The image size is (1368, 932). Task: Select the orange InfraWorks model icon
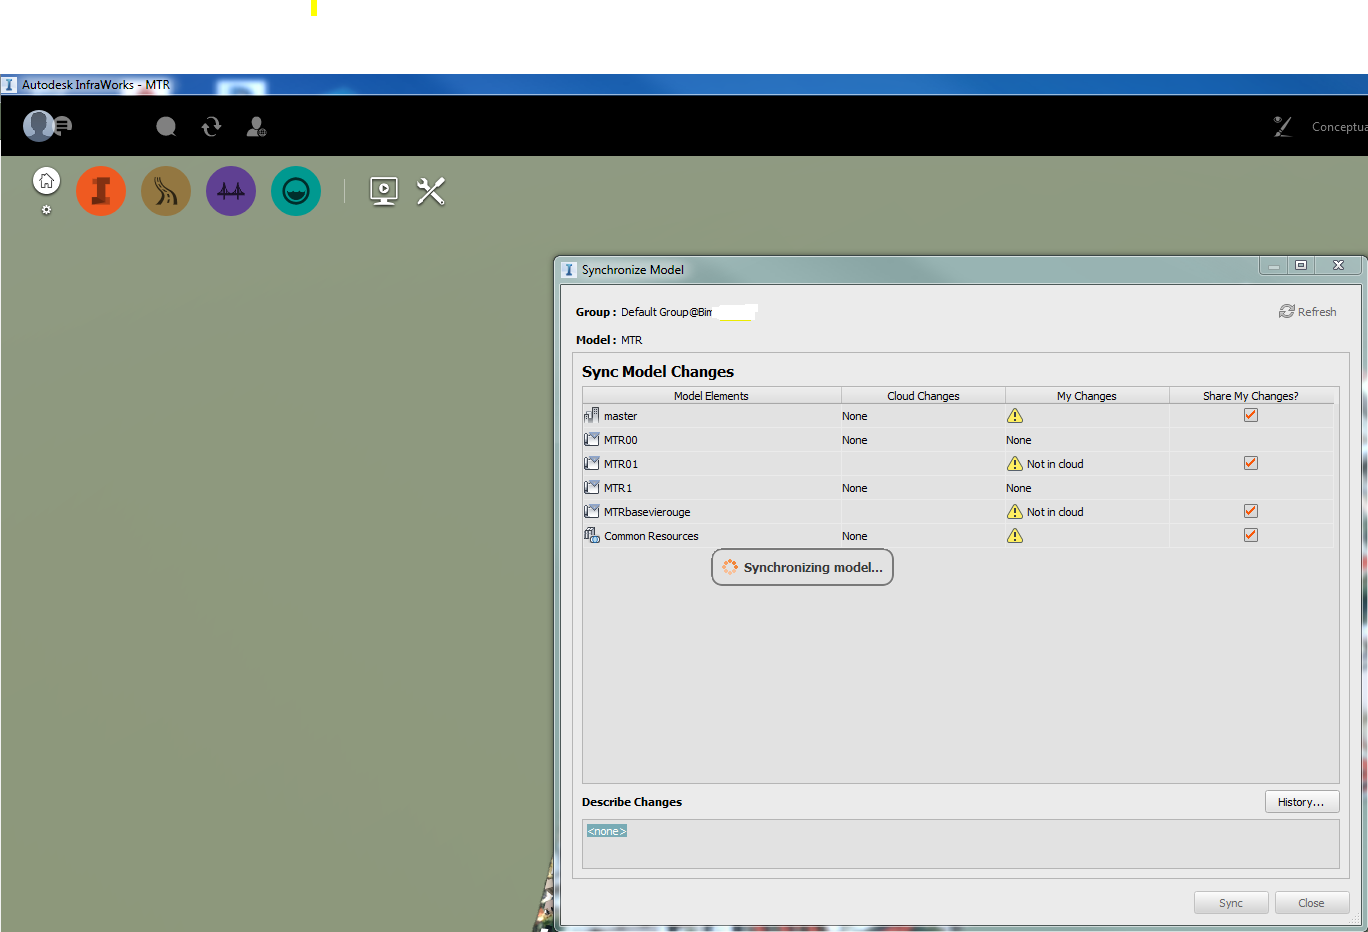point(100,190)
